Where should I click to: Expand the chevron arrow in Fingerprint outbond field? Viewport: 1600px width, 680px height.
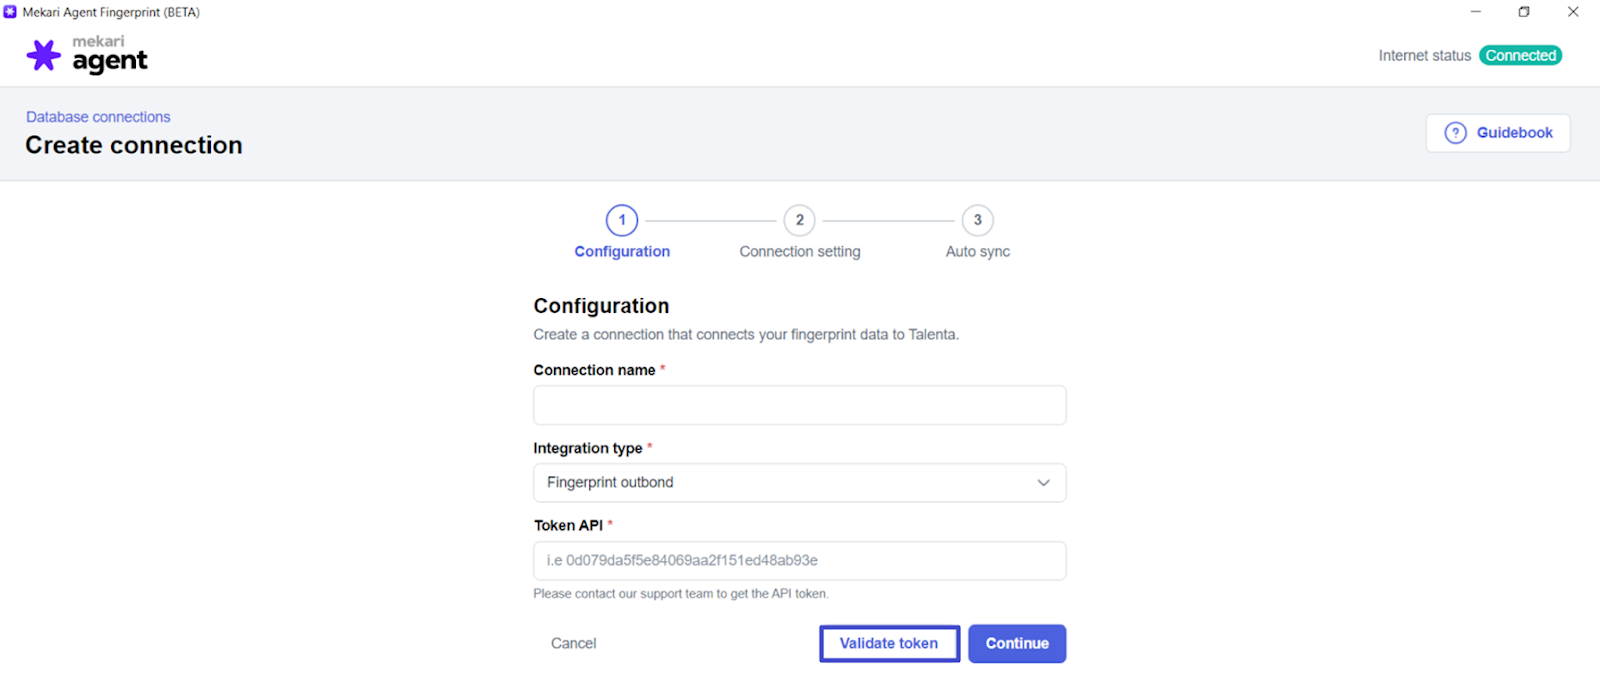point(1043,483)
